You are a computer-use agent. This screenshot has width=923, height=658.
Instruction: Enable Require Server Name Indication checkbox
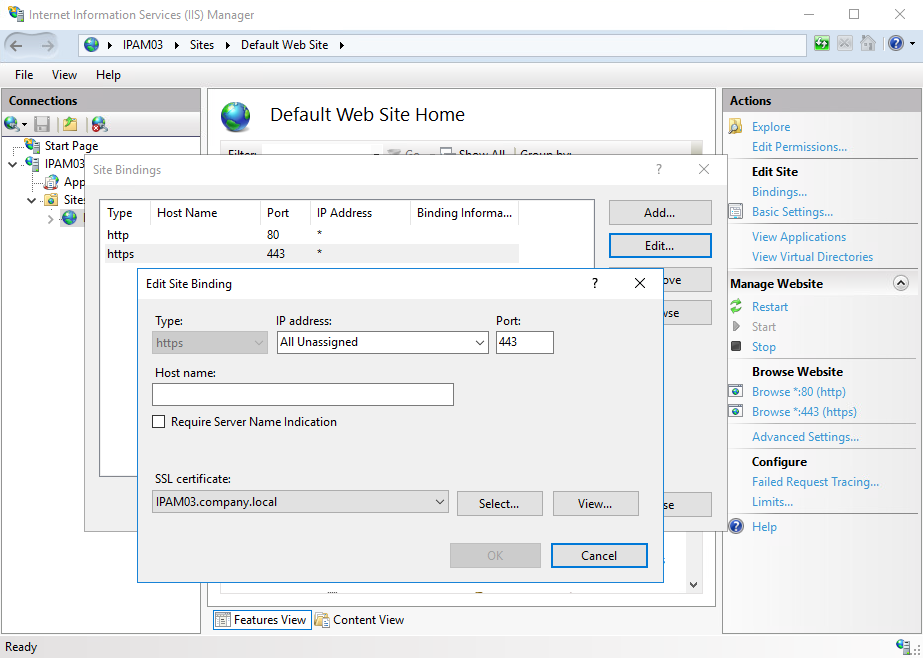tap(158, 422)
